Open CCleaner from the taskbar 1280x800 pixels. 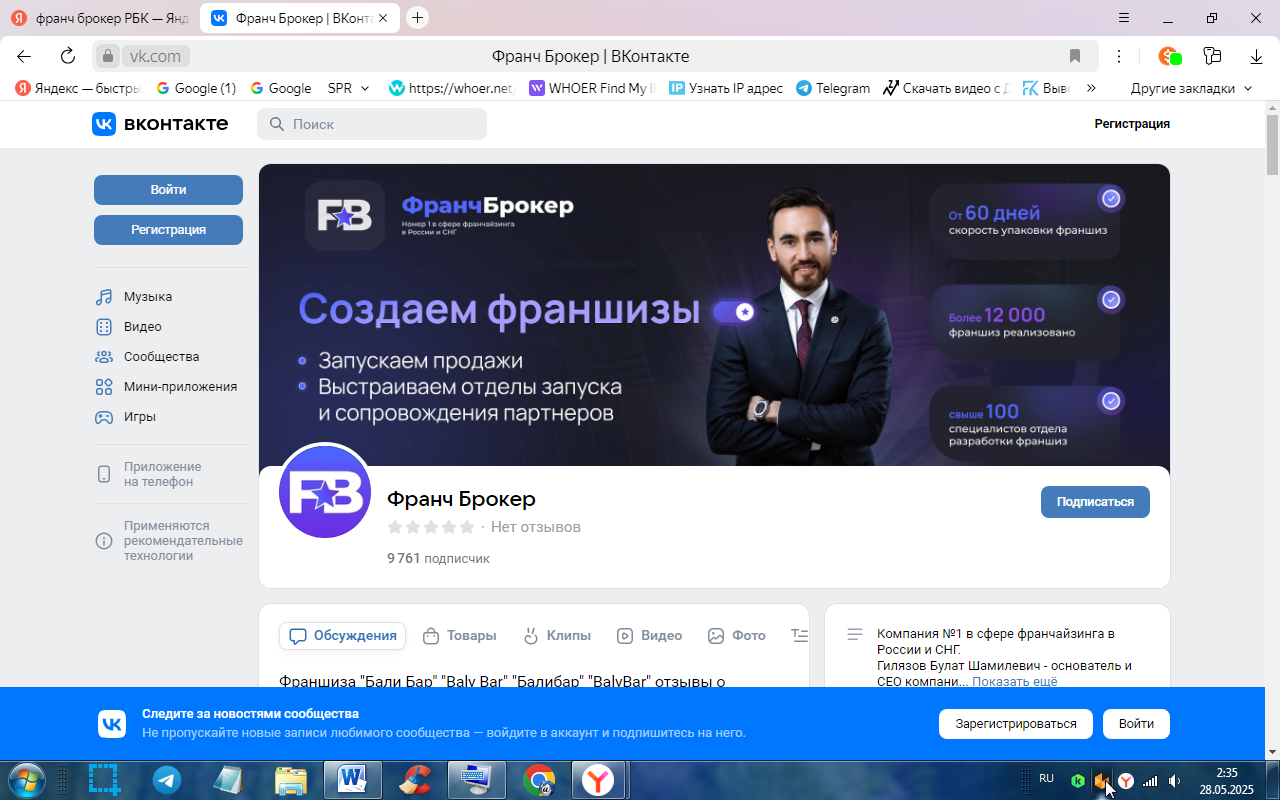tap(415, 780)
